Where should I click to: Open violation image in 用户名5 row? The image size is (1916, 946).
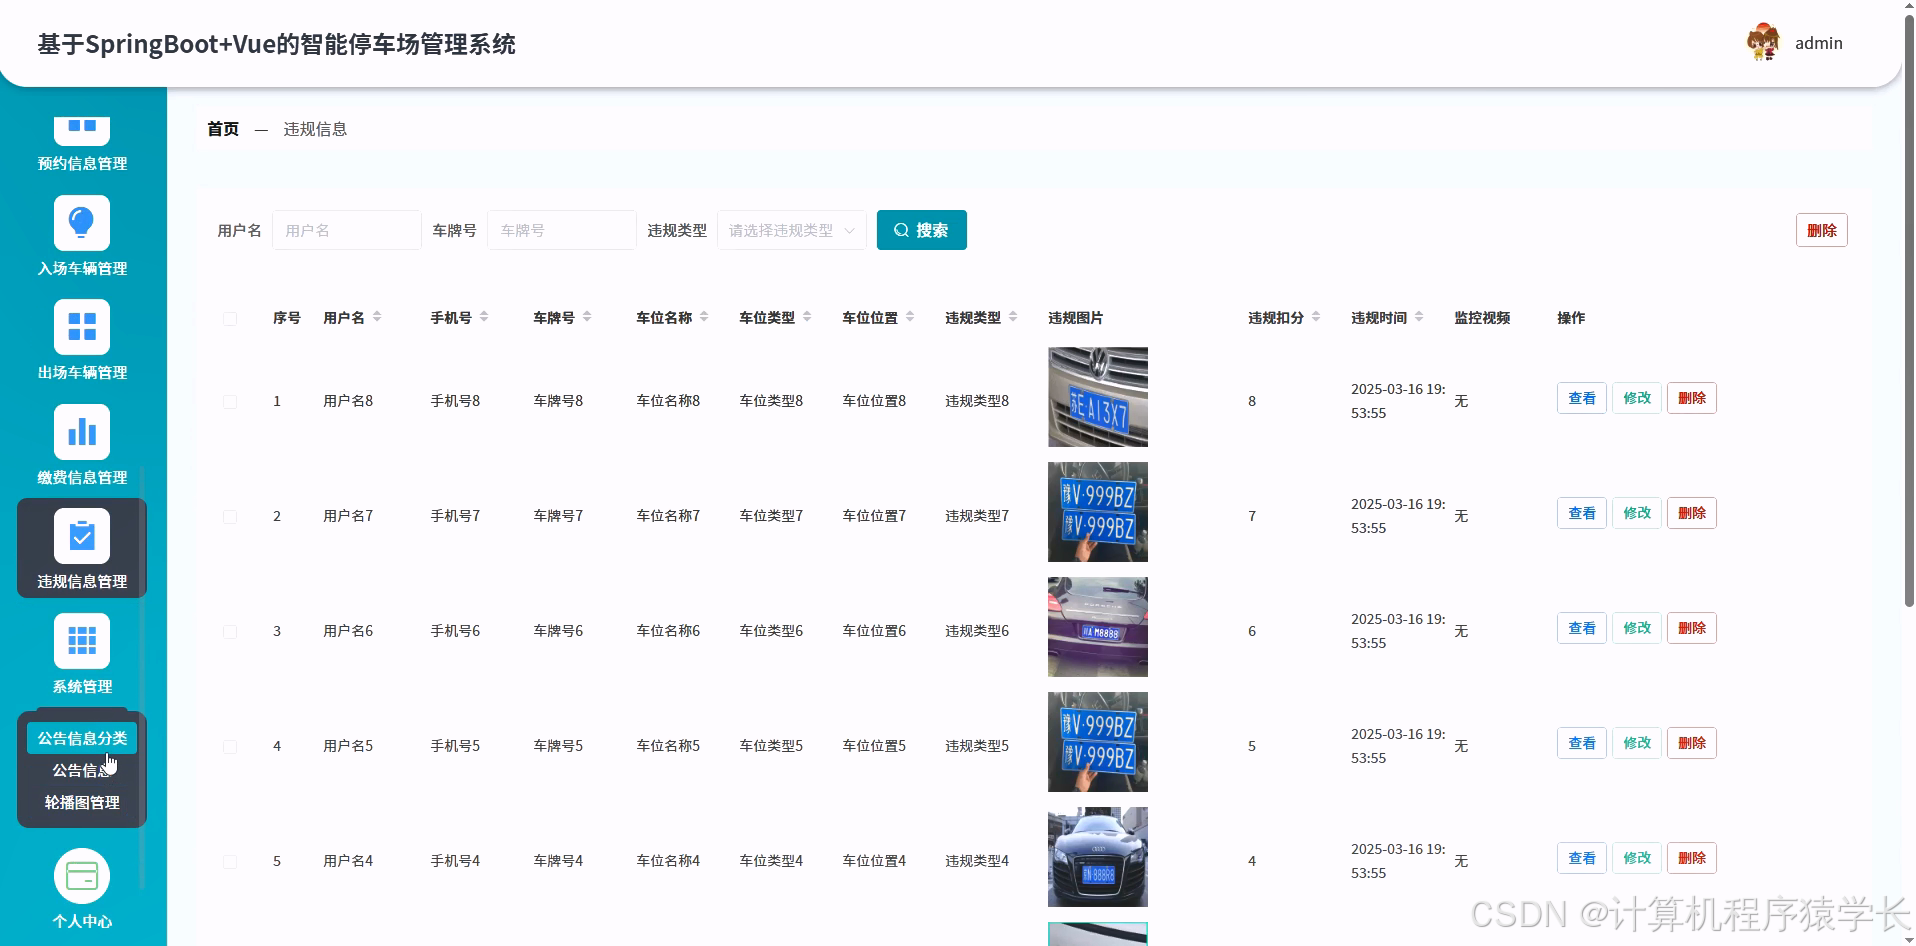pos(1098,742)
